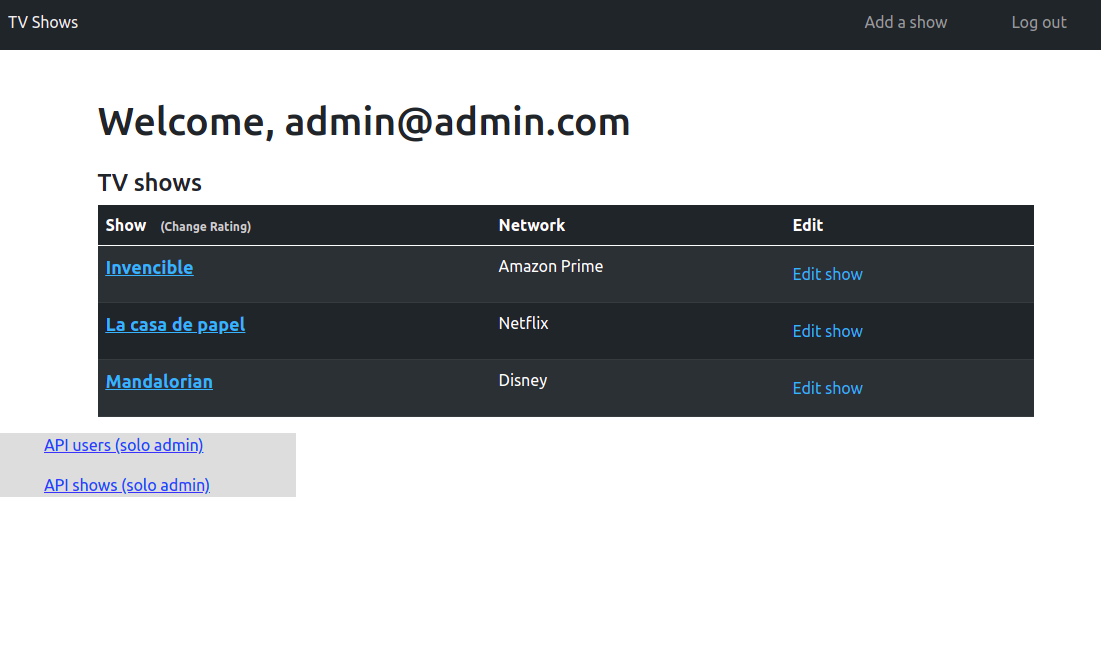
Task: Click the Welcome, admin@admin.com heading
Action: coord(364,122)
